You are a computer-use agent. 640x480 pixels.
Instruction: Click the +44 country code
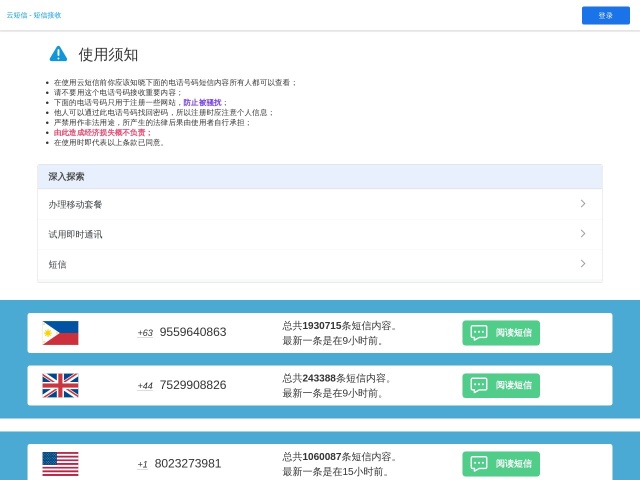145,386
